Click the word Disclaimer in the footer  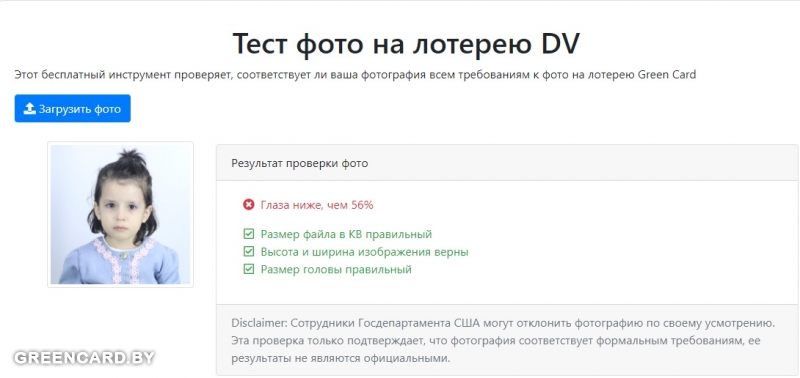[x=258, y=323]
